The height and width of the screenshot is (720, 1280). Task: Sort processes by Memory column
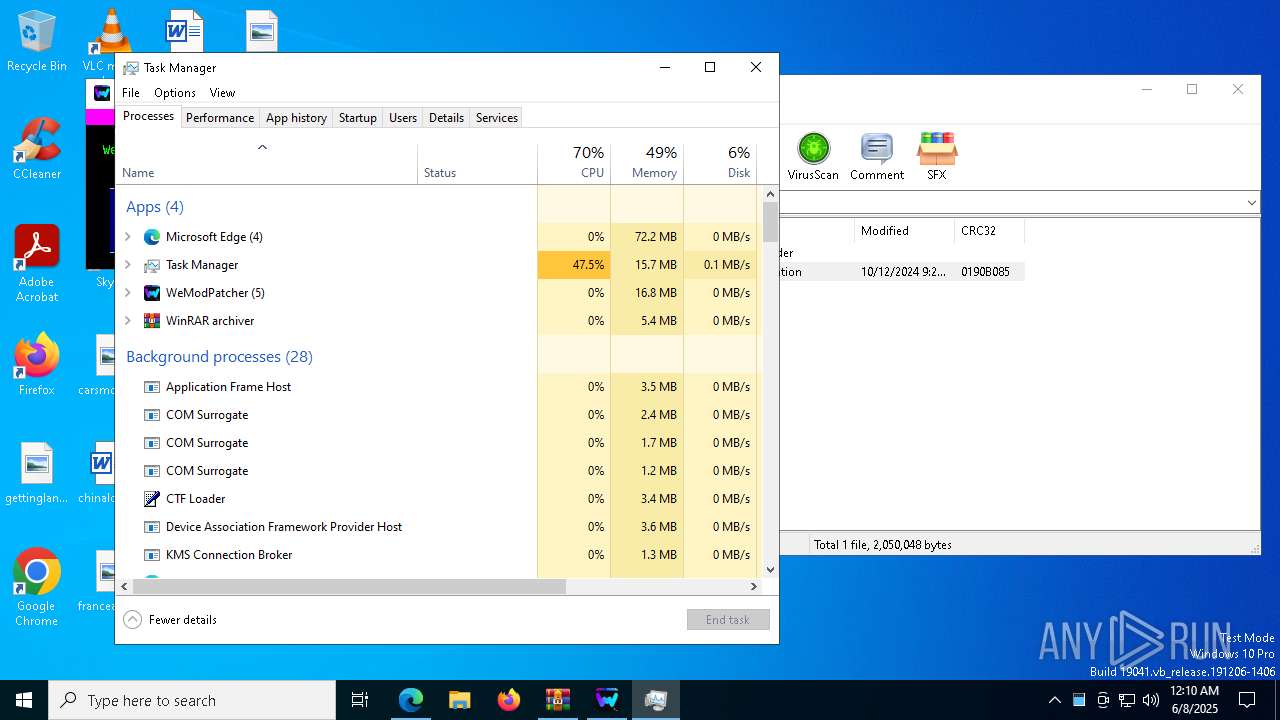647,163
